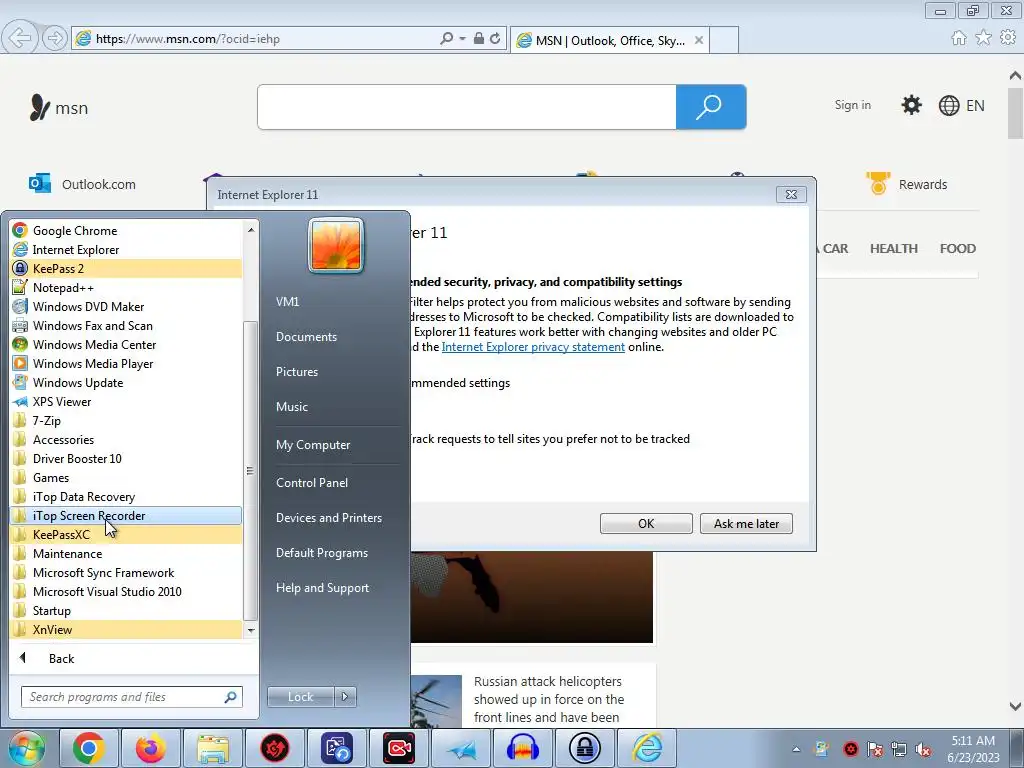
Task: Open My Computer from Start menu
Action: pyautogui.click(x=313, y=445)
